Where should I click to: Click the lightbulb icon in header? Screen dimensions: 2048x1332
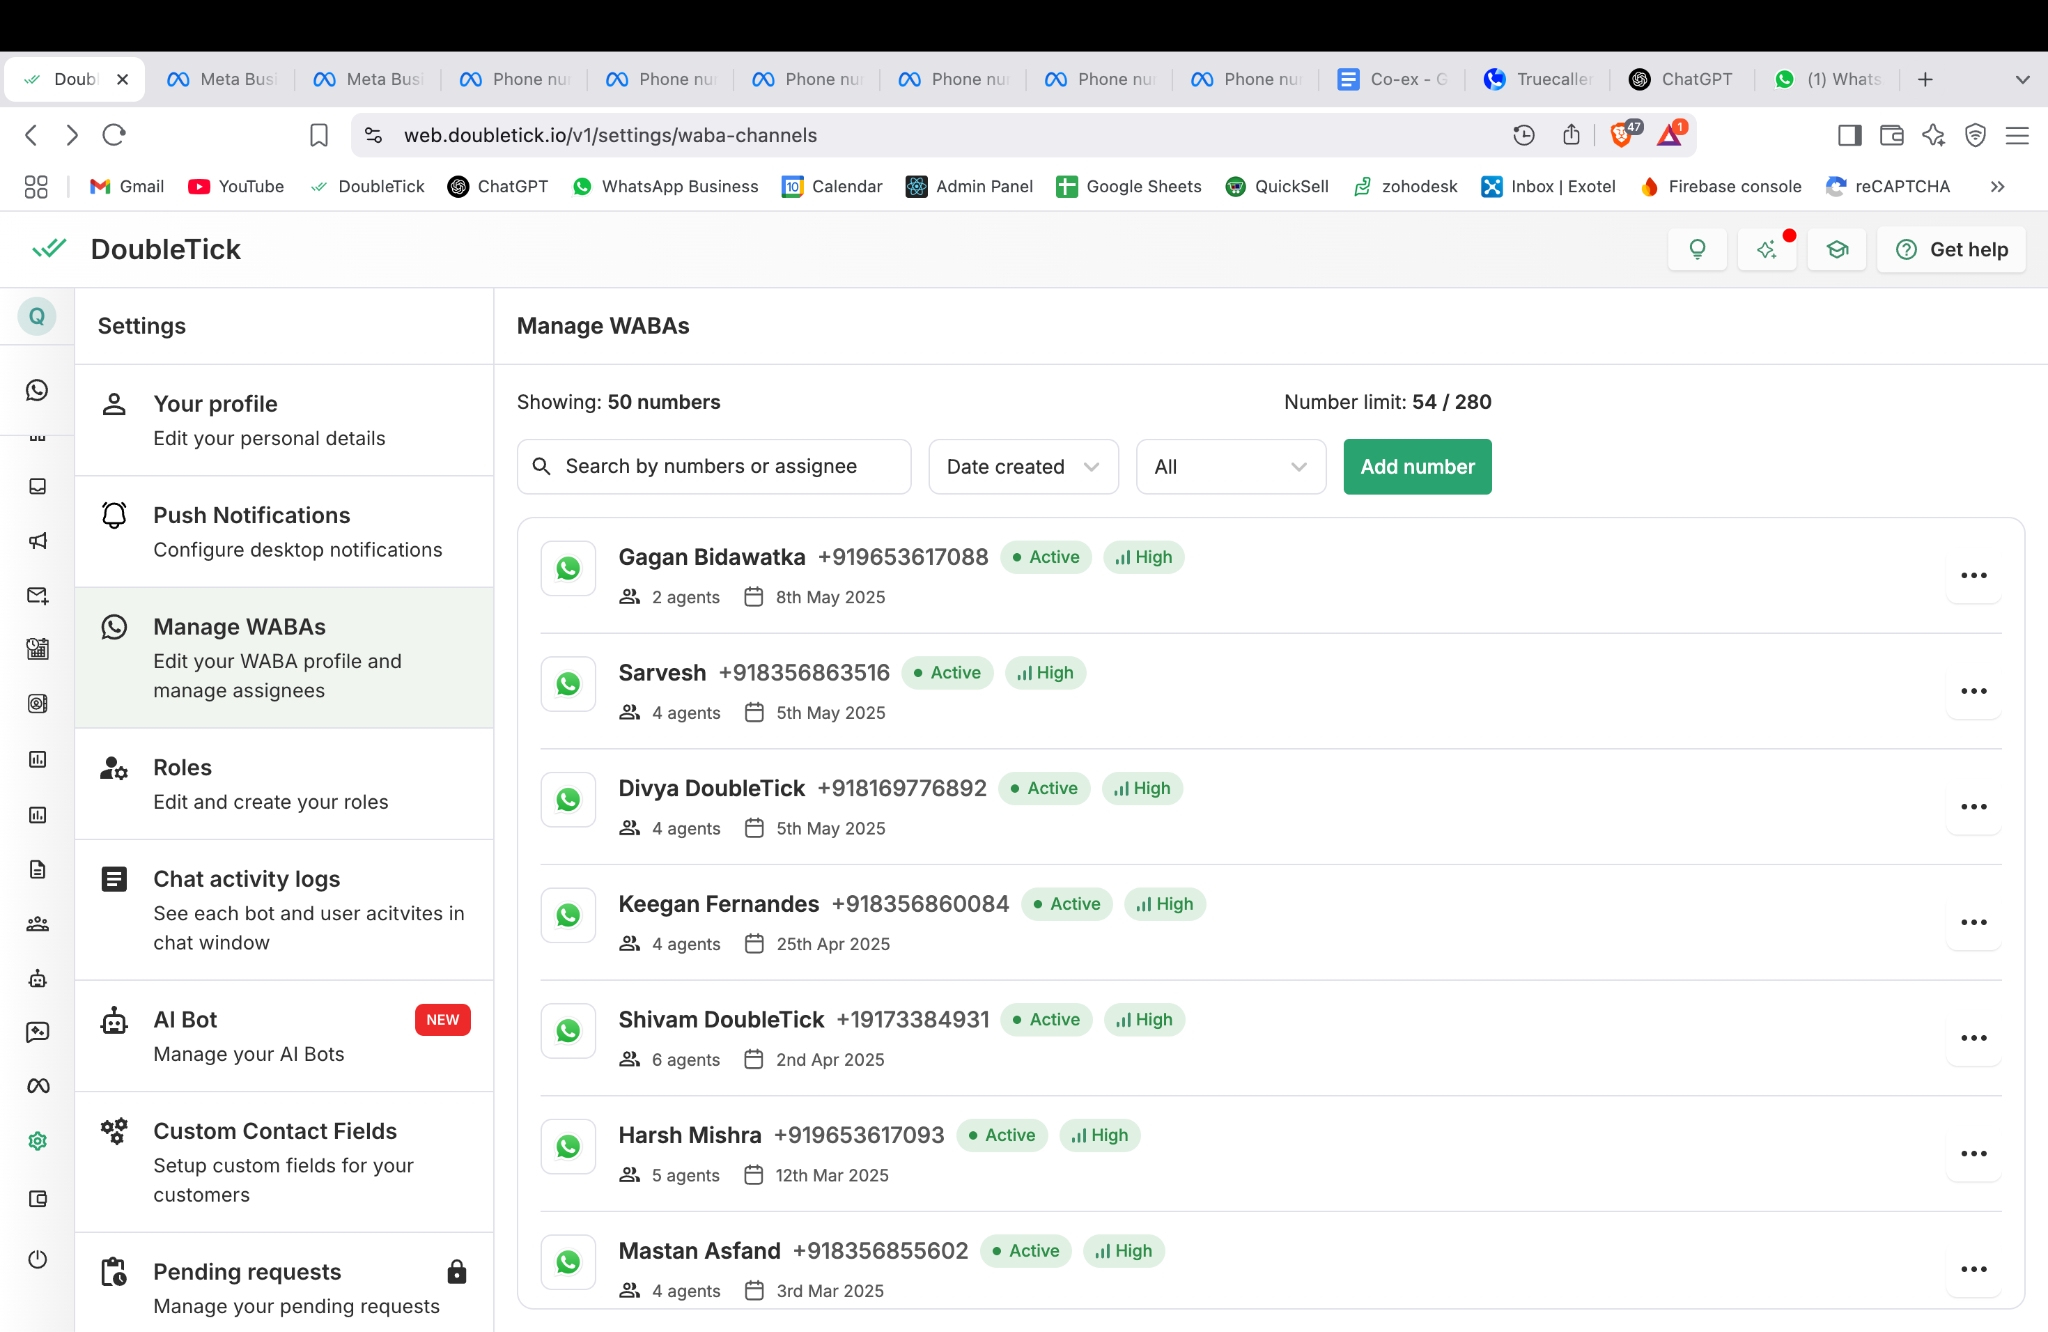click(1697, 249)
